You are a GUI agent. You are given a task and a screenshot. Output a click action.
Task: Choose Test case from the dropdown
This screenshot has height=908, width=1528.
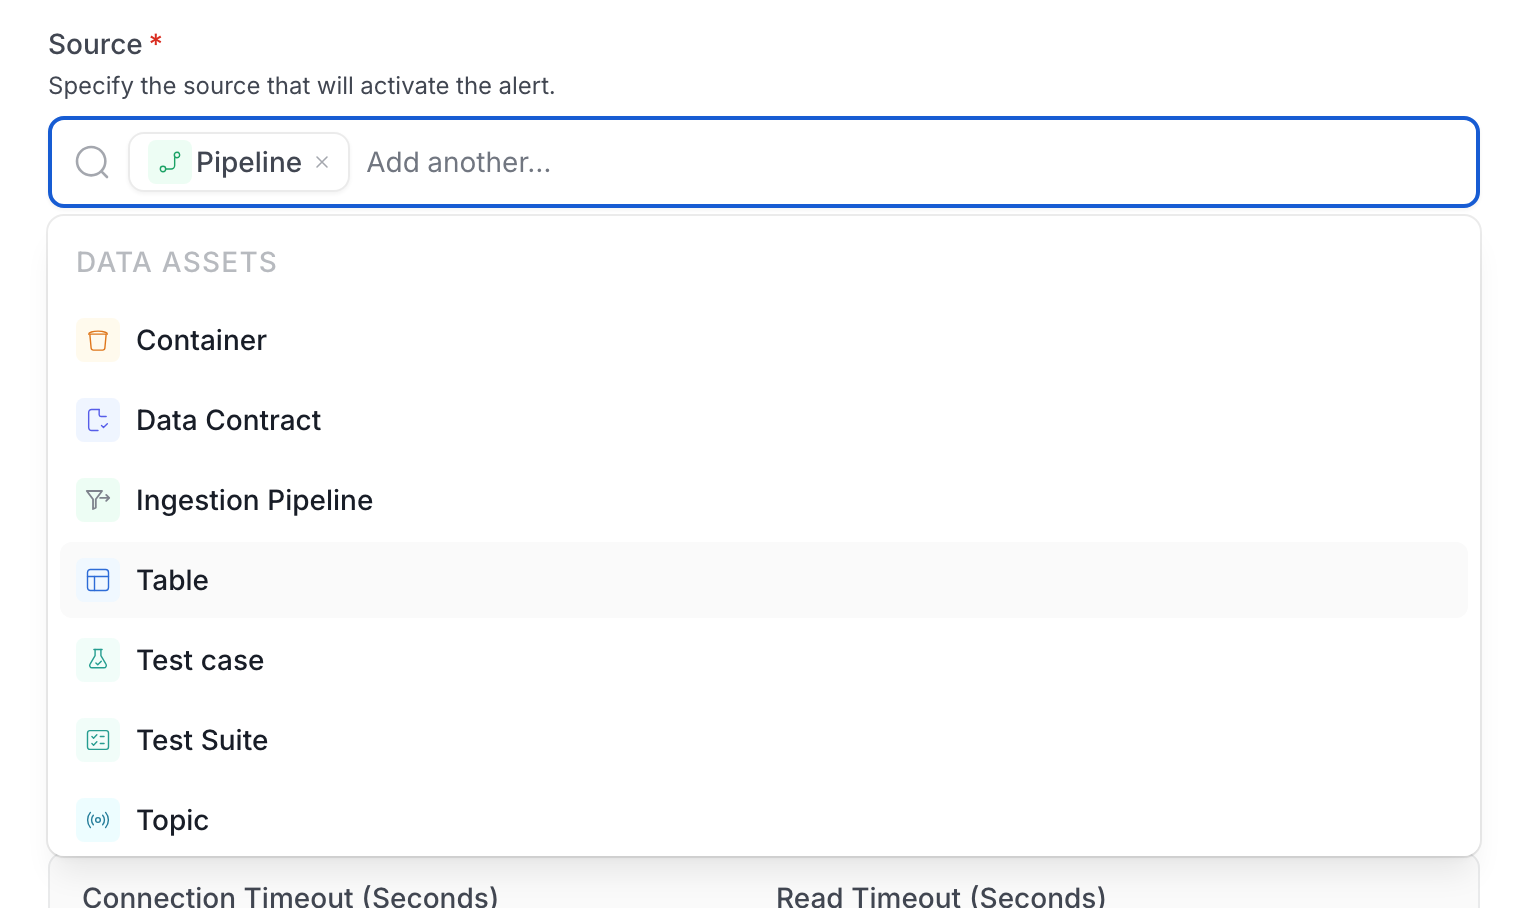tap(764, 660)
